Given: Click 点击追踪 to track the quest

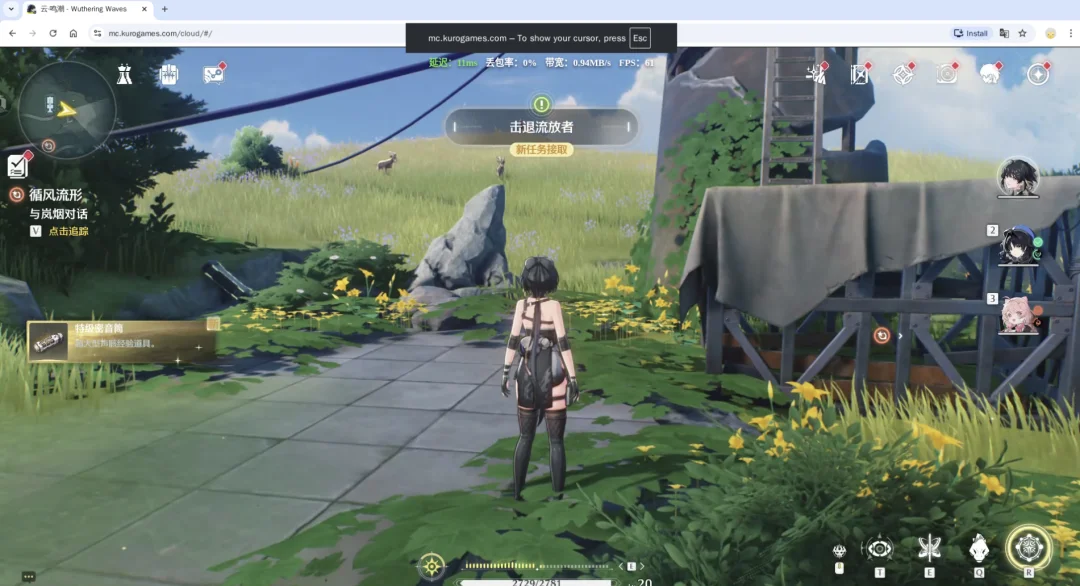Looking at the screenshot, I should pyautogui.click(x=68, y=231).
